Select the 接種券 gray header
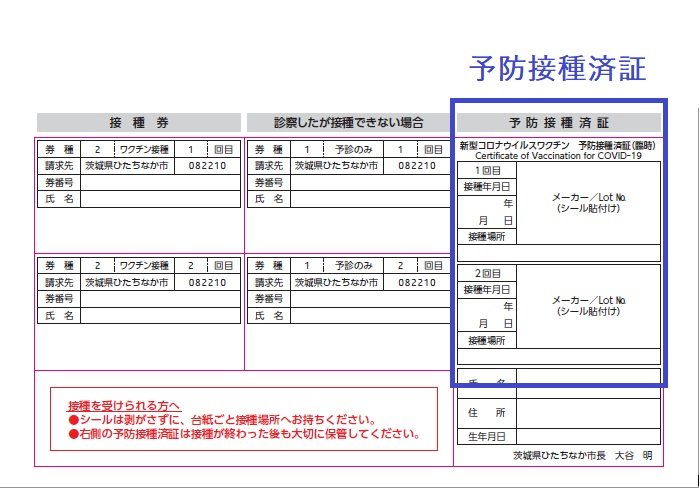This screenshot has height=500, width=700. click(139, 122)
